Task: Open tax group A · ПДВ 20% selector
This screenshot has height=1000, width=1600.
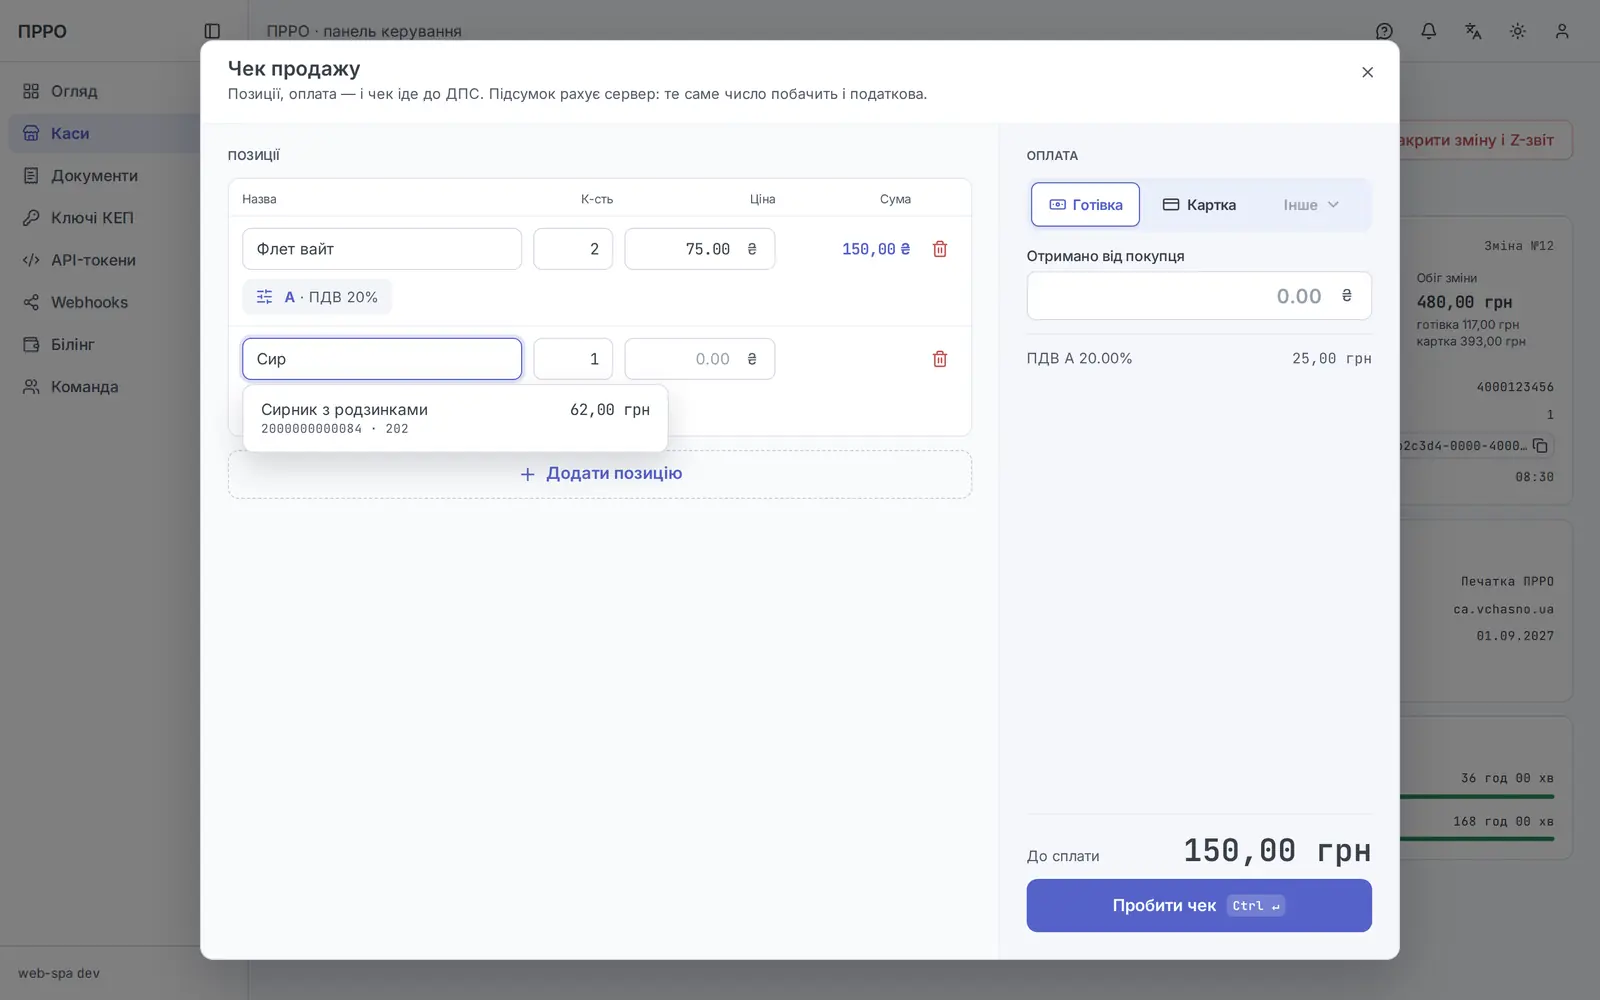Action: (x=317, y=297)
